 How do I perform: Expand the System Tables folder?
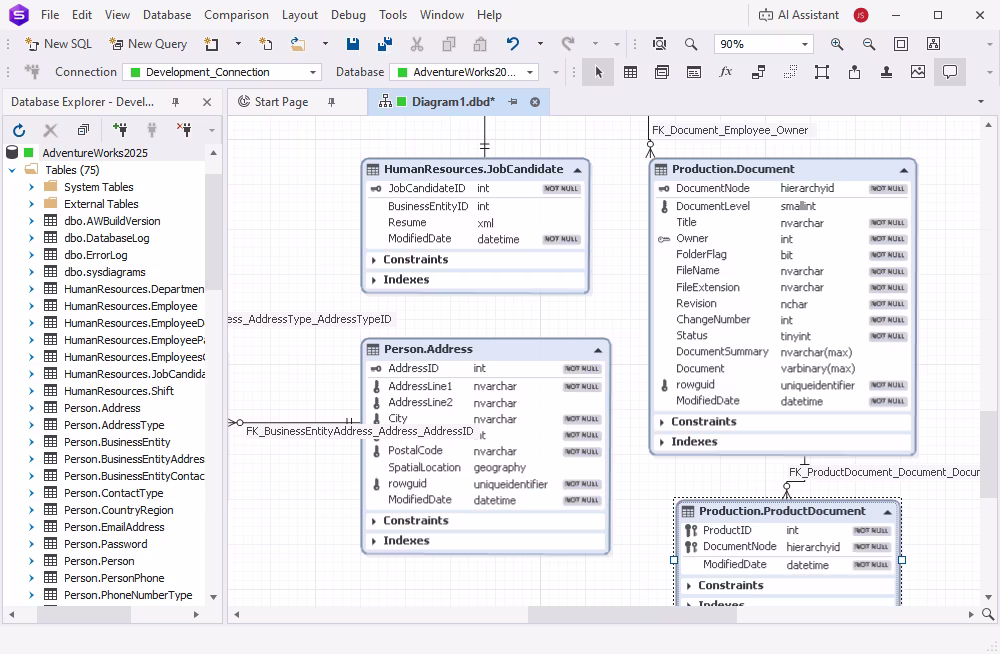[x=31, y=187]
